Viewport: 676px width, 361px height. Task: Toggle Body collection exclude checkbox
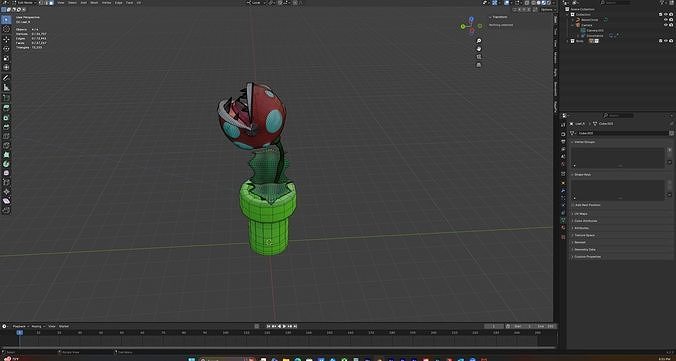[660, 41]
